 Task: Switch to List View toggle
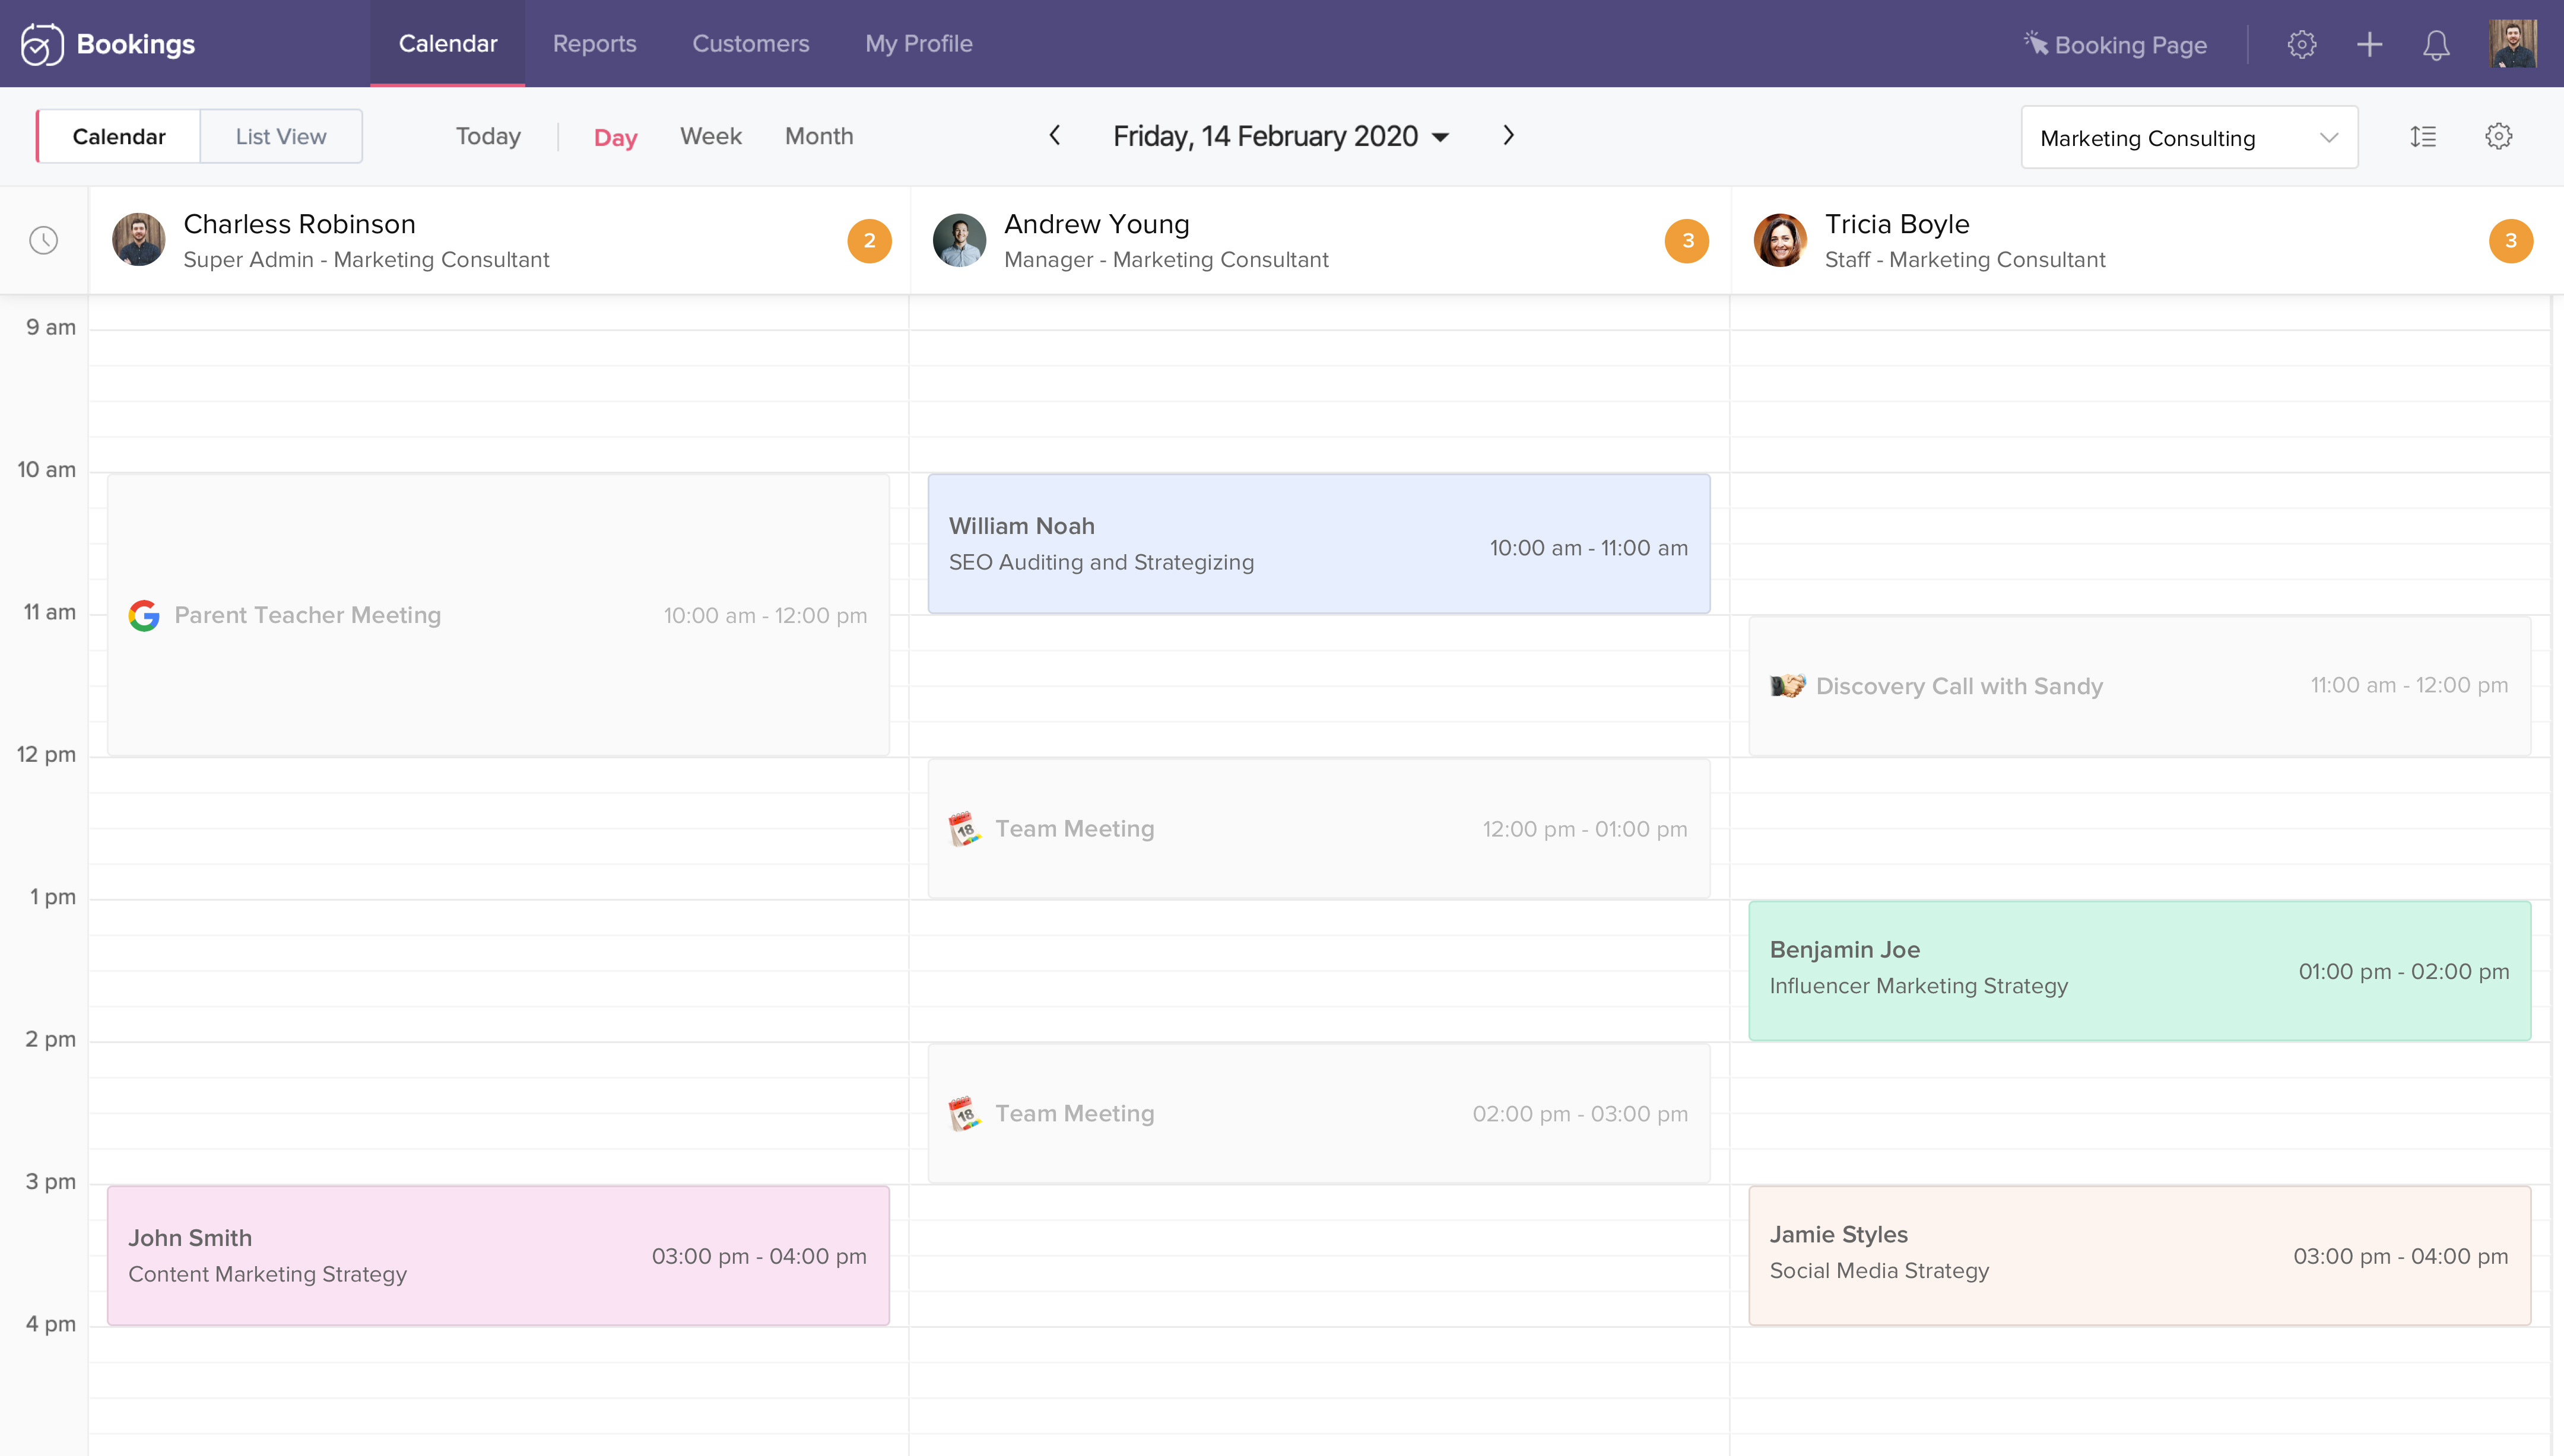[x=281, y=136]
